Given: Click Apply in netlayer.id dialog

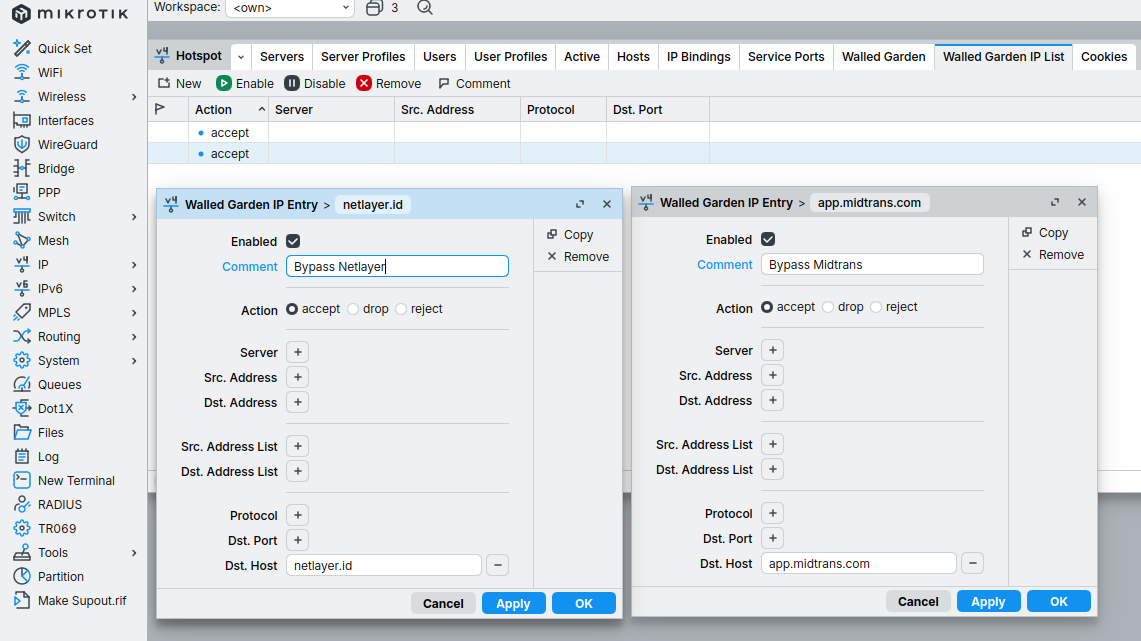Looking at the screenshot, I should point(513,603).
